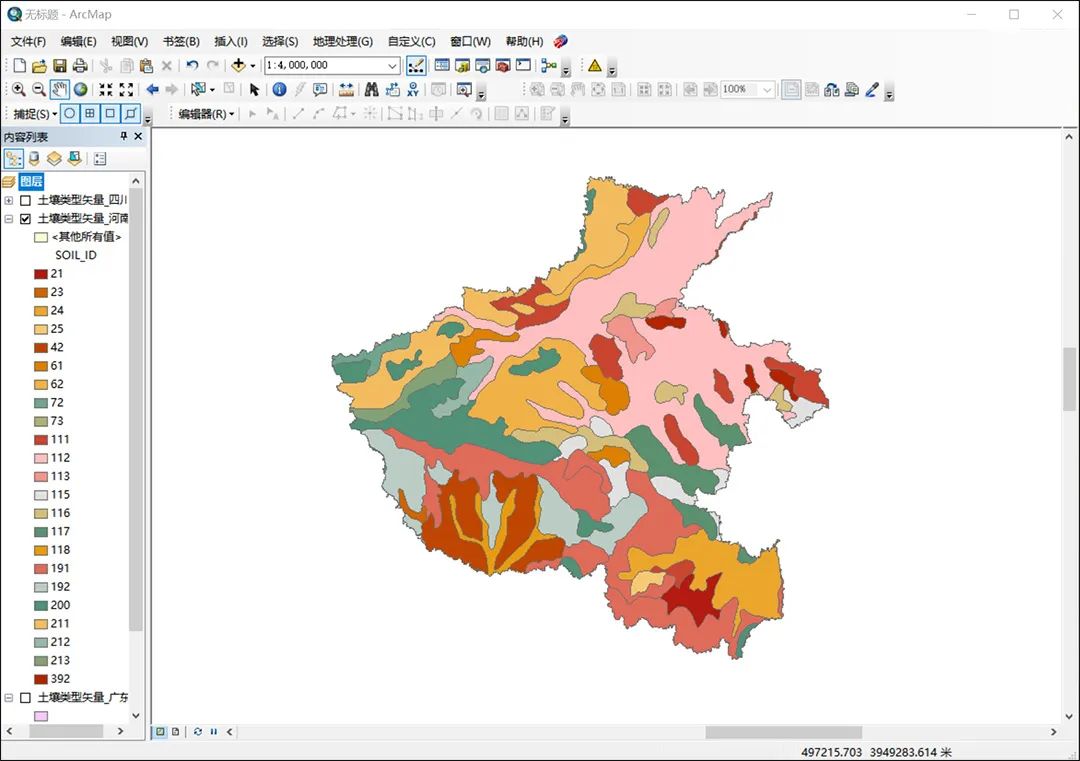Click the color swatch for soil 200

click(x=41, y=605)
